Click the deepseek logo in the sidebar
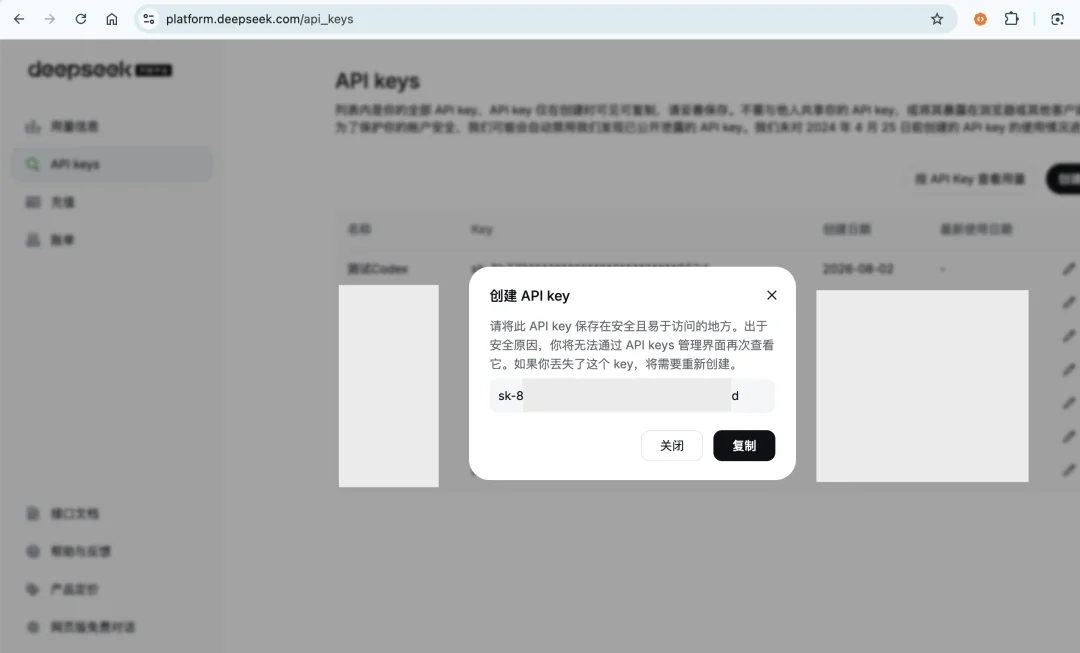The width and height of the screenshot is (1080, 653). pos(100,70)
